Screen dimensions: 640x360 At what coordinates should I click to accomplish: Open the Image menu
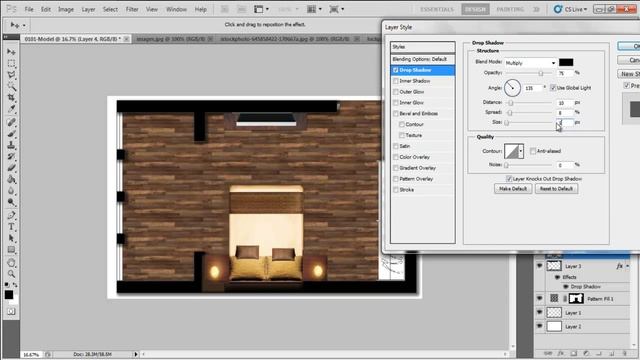tap(66, 9)
